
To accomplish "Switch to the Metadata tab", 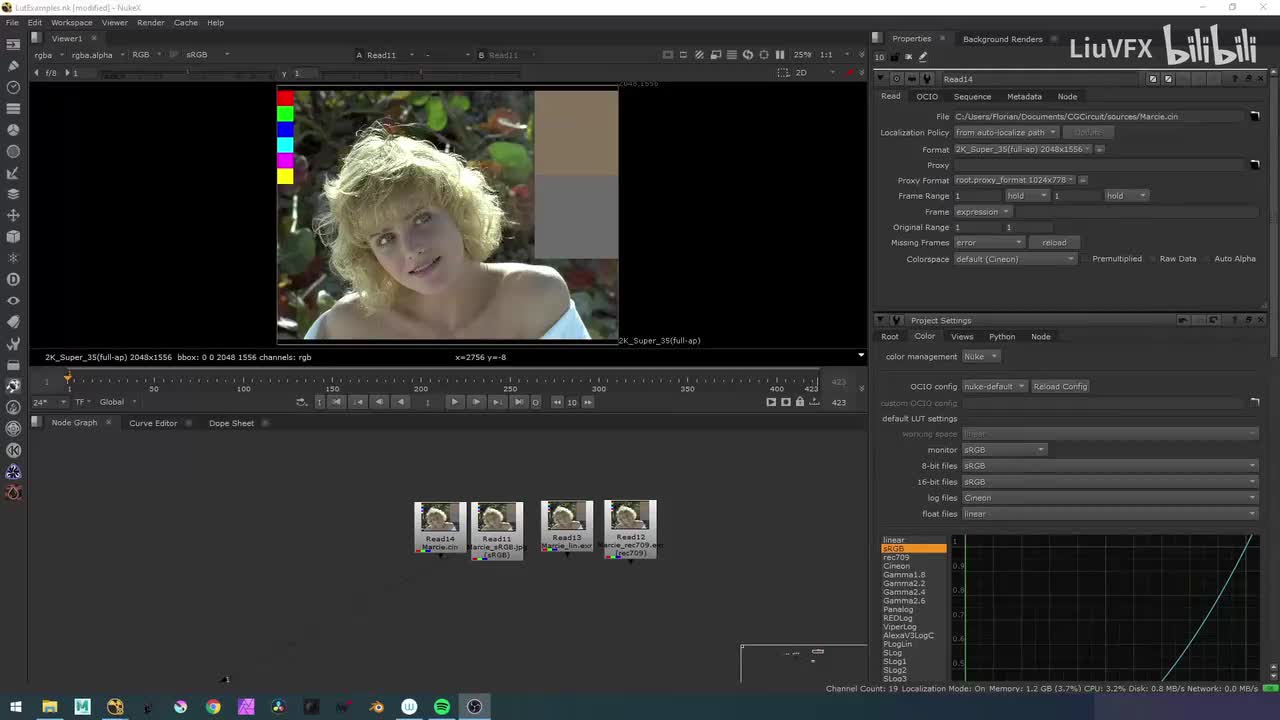I will tap(1024, 97).
